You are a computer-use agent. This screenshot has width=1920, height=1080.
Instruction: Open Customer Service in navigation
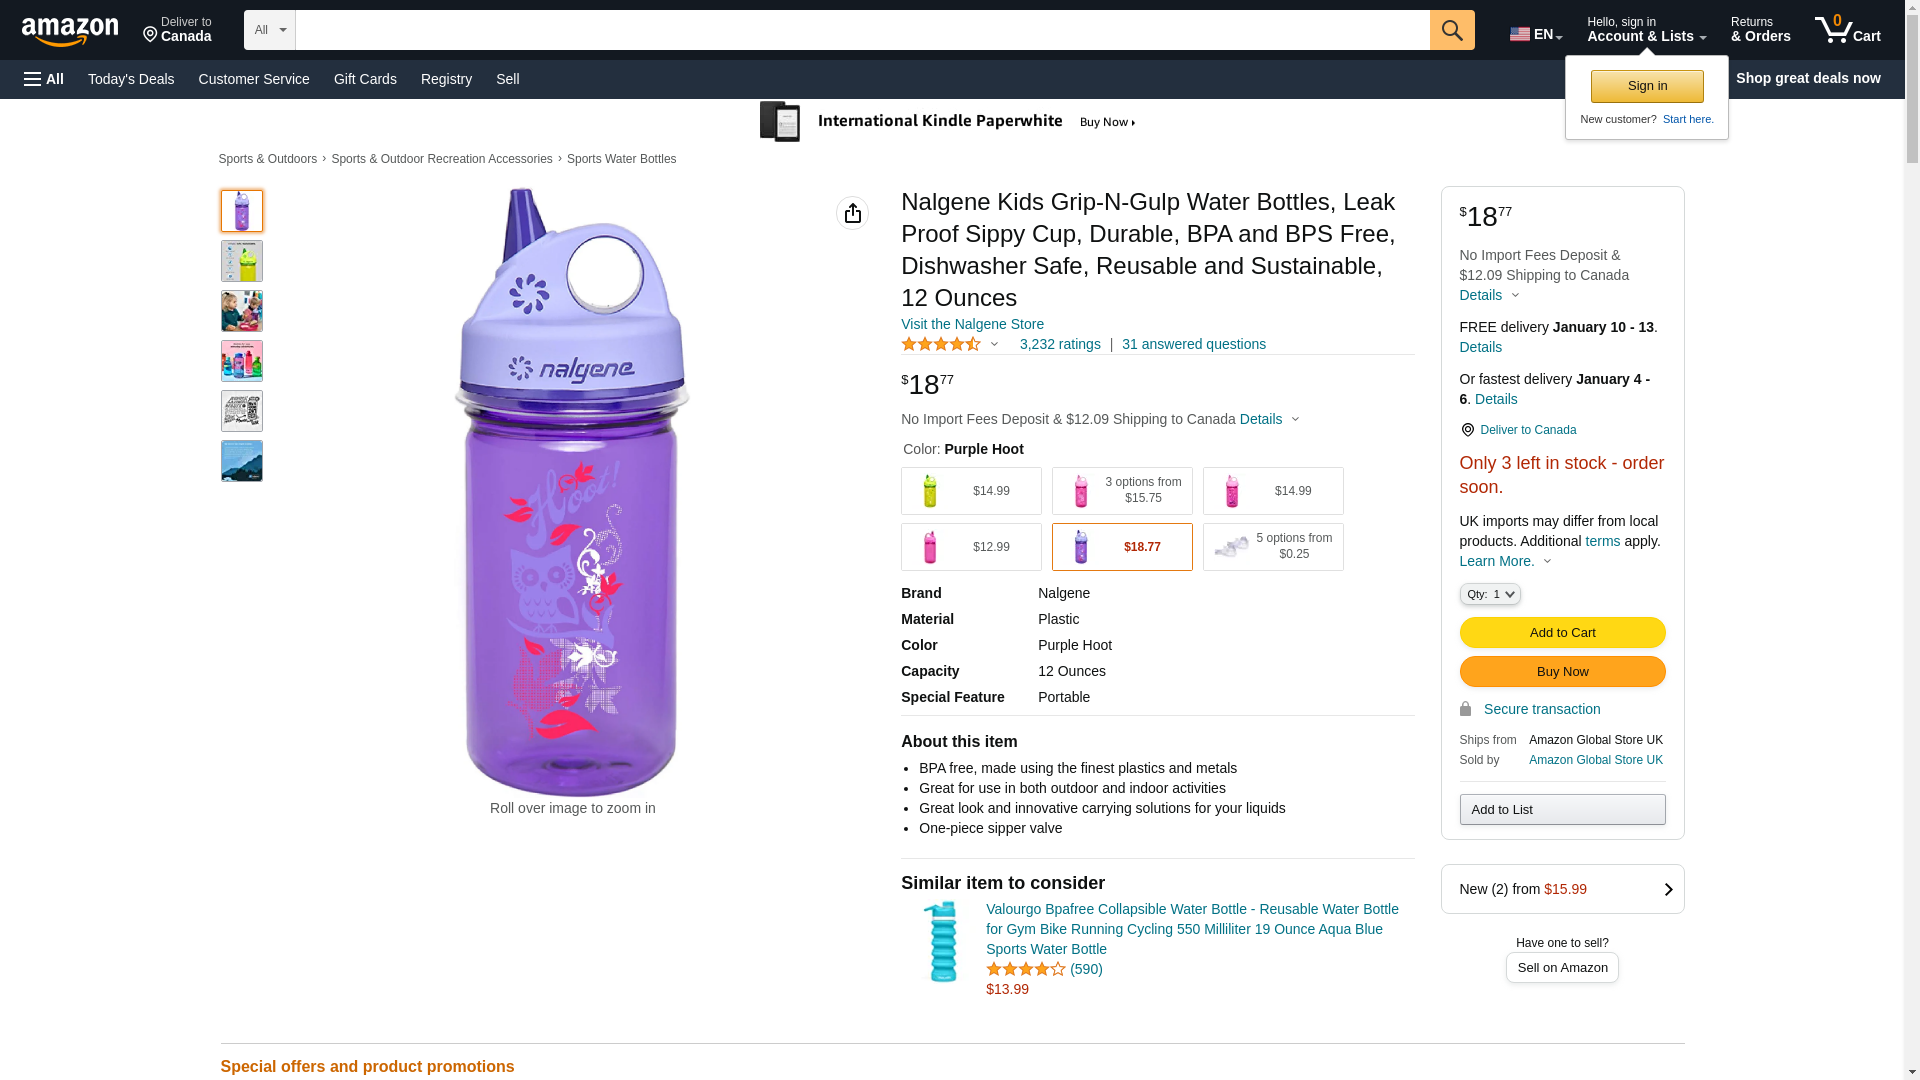coord(254,79)
